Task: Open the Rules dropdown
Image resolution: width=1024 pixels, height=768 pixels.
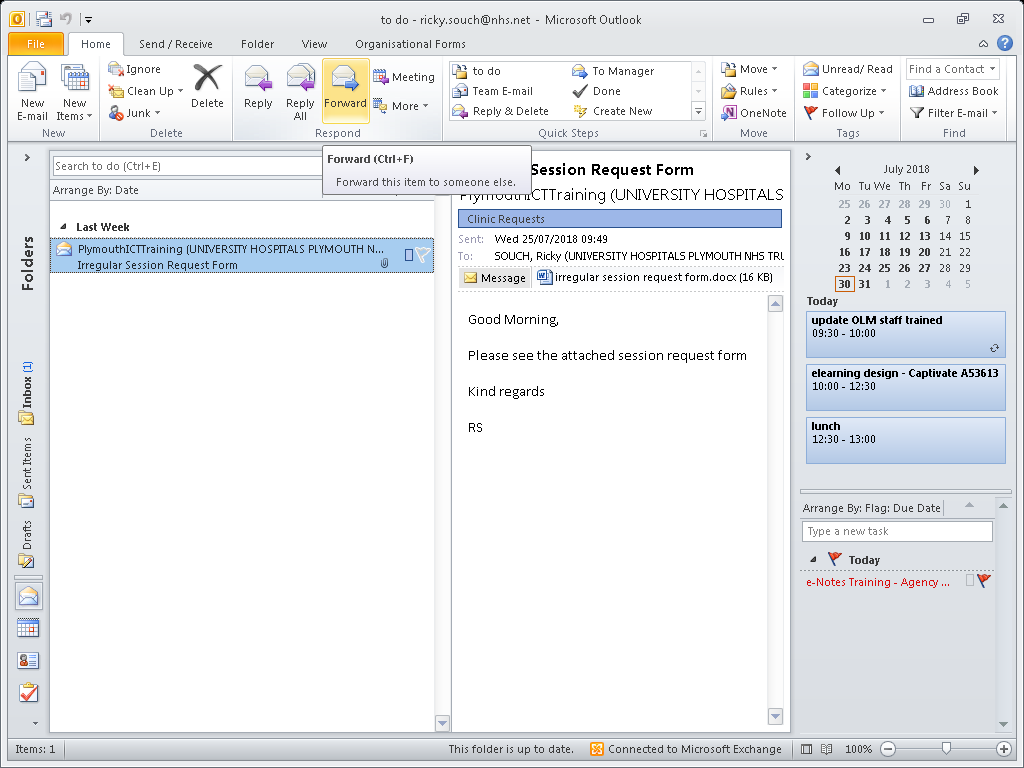Action: click(749, 91)
